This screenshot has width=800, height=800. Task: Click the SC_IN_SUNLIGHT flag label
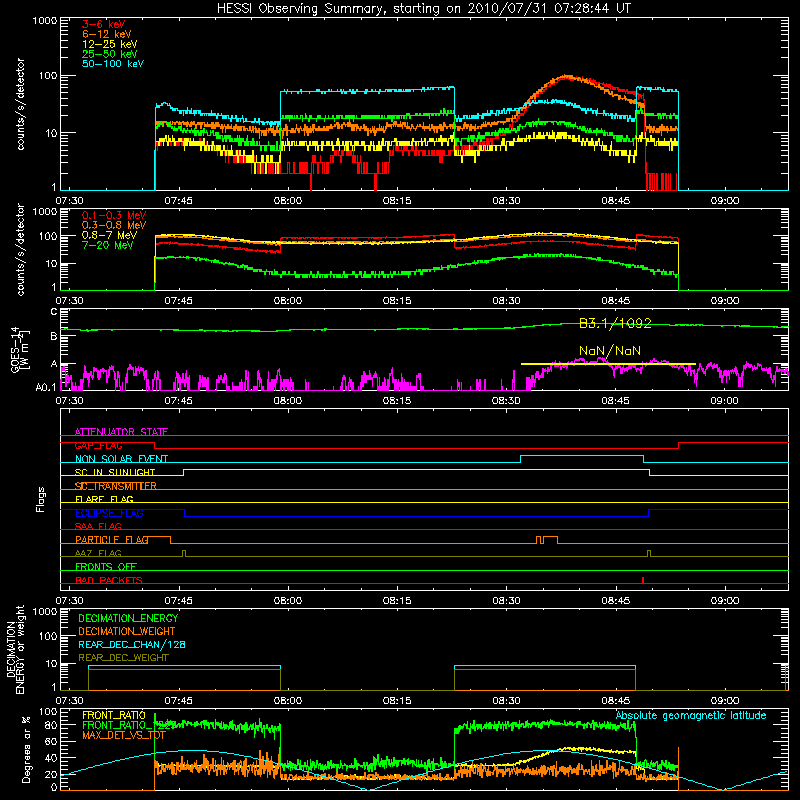coord(115,472)
